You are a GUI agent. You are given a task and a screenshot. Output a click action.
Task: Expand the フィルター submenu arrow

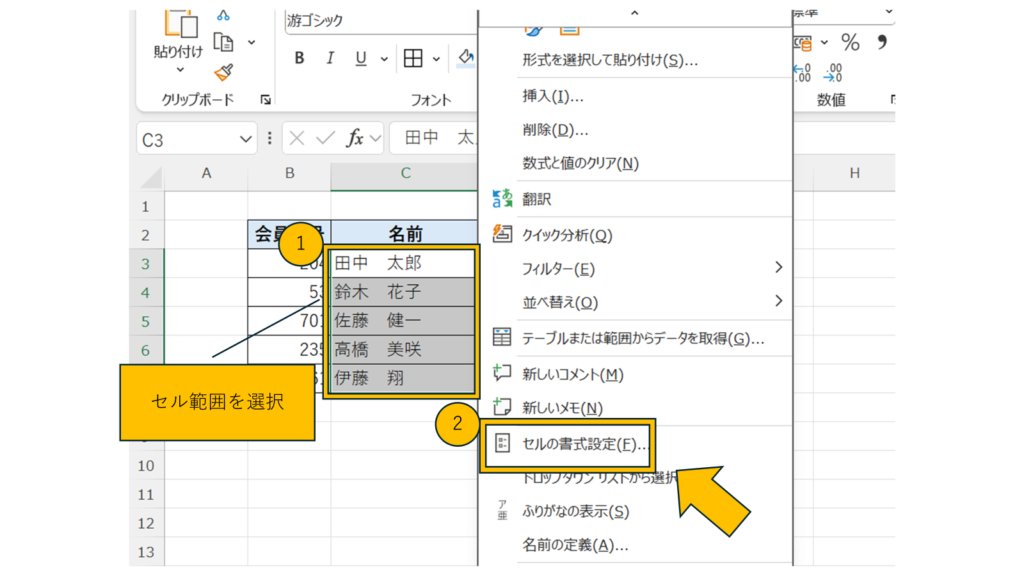(x=778, y=268)
